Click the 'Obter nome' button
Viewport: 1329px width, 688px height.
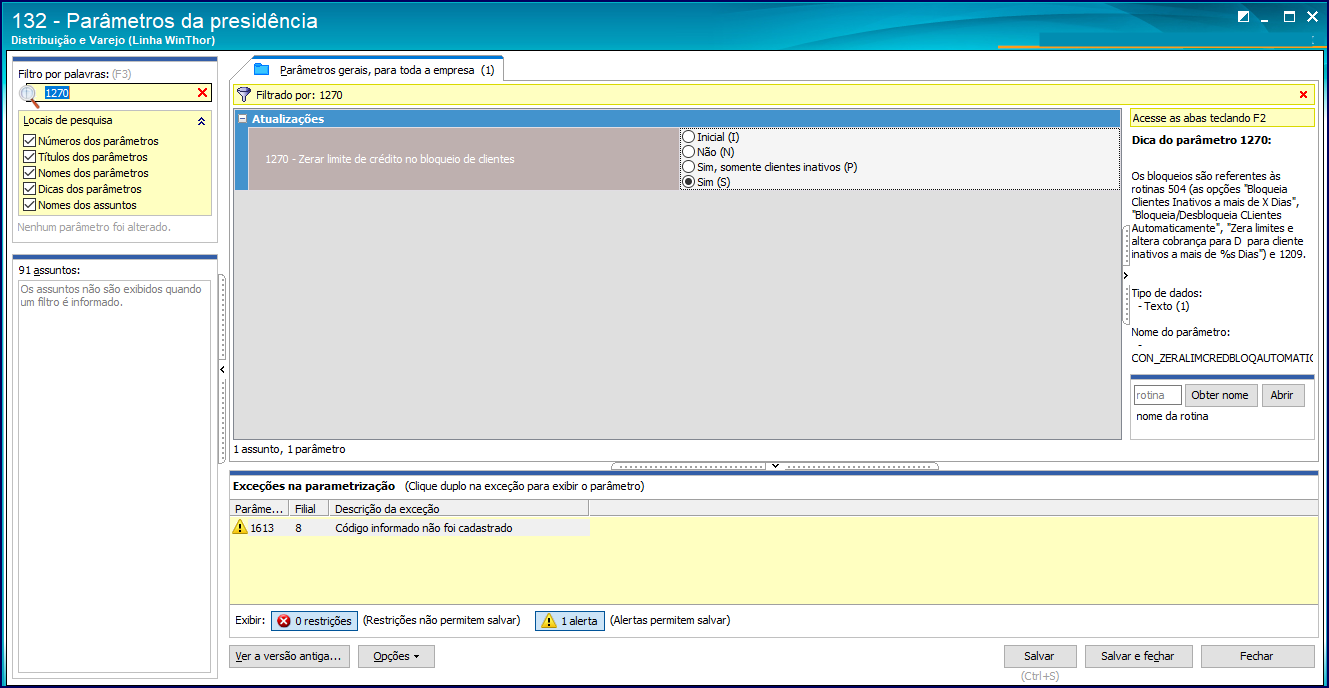[1220, 395]
